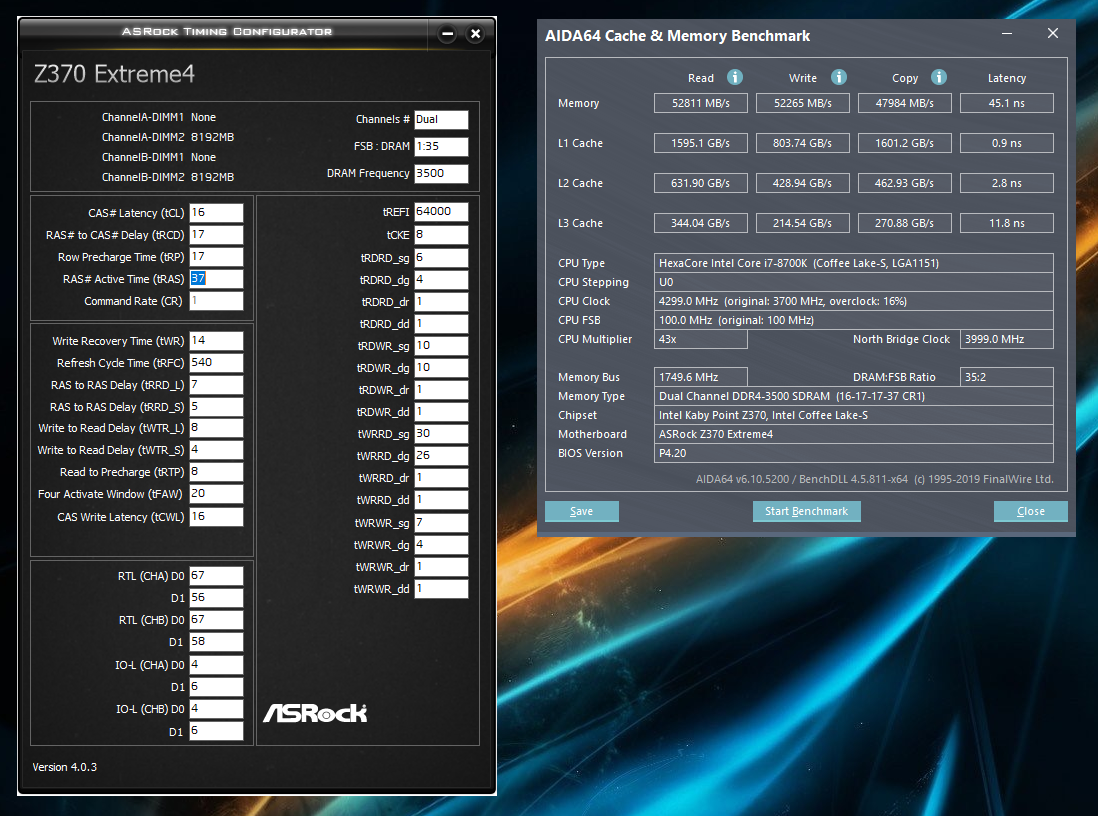1098x816 pixels.
Task: Click the IO-L (CHB) D0 field
Action: [x=216, y=709]
